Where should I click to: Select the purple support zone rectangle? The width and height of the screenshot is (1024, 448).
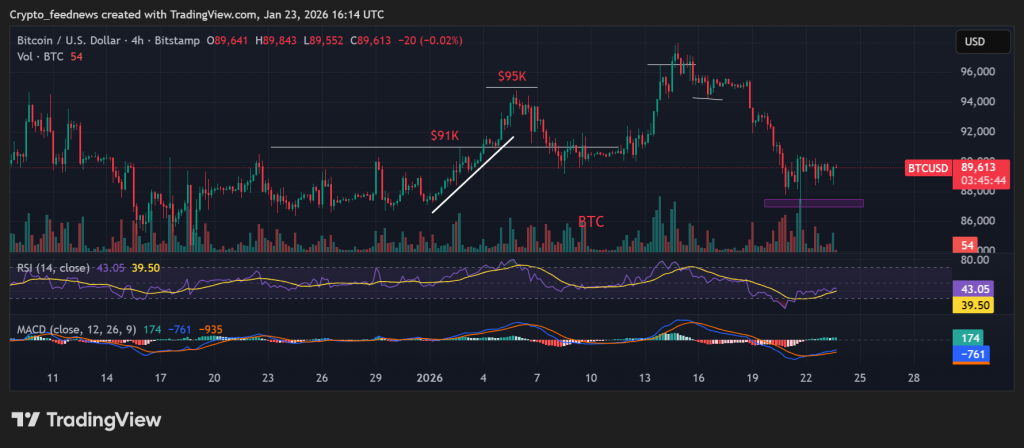[x=814, y=203]
